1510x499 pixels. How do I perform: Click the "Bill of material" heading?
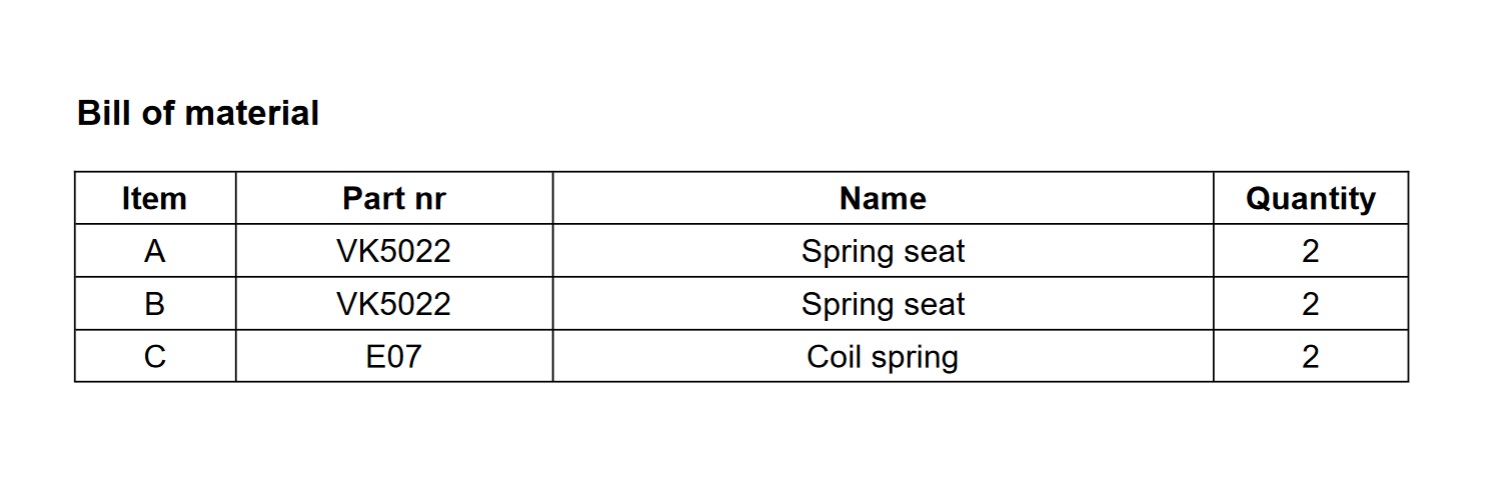pos(198,113)
